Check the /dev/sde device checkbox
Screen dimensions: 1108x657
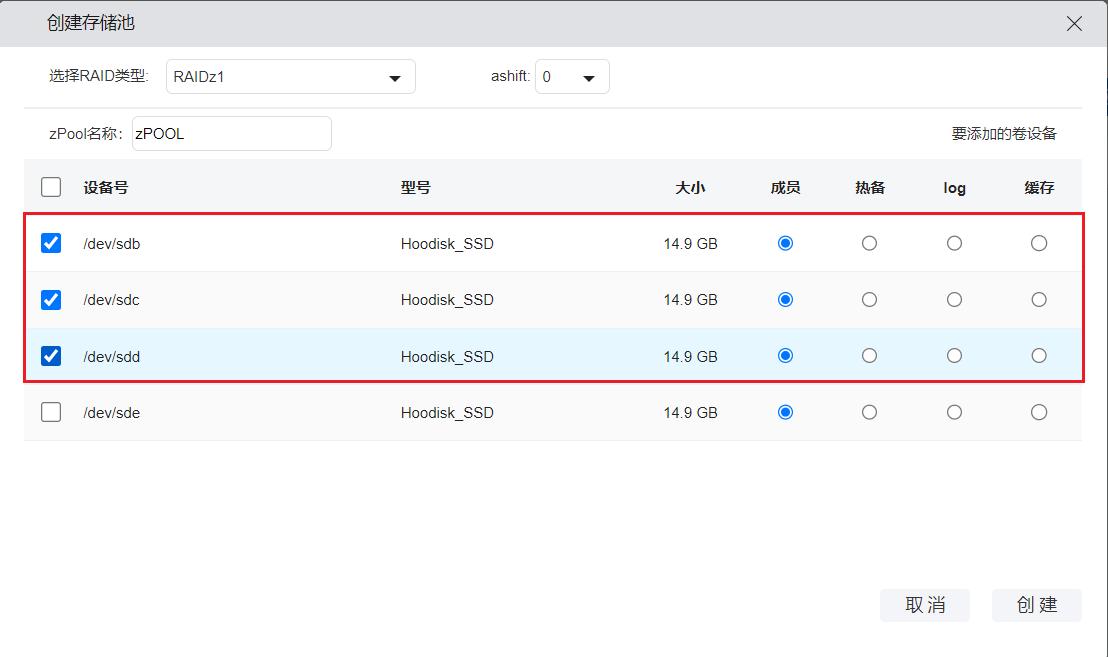click(x=51, y=412)
